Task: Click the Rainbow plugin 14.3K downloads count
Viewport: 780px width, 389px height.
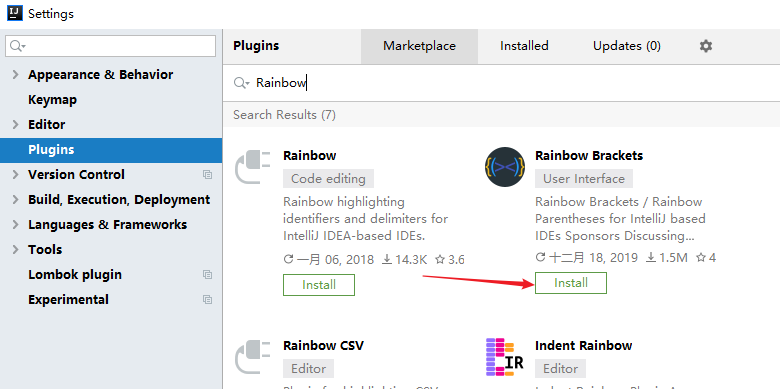Action: pyautogui.click(x=404, y=260)
